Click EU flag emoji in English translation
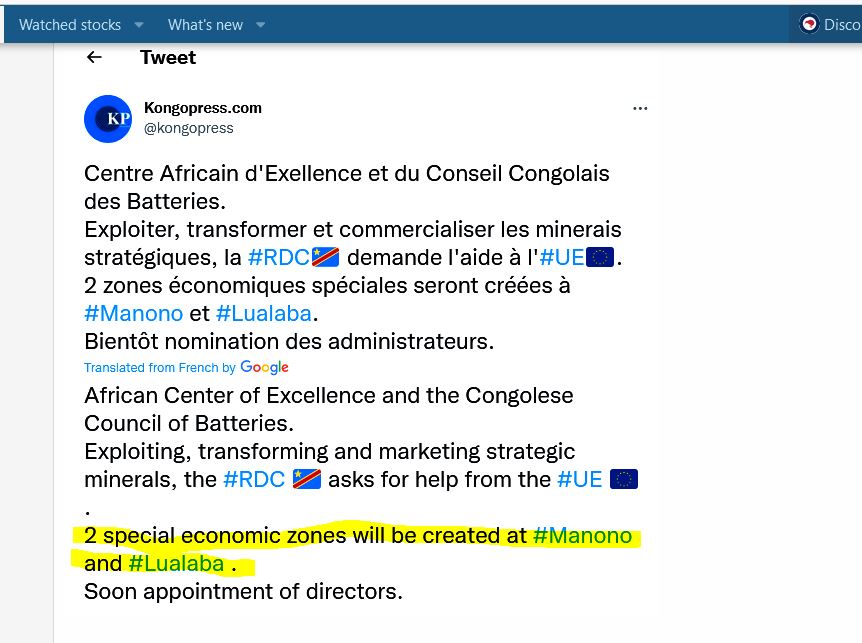 (624, 479)
